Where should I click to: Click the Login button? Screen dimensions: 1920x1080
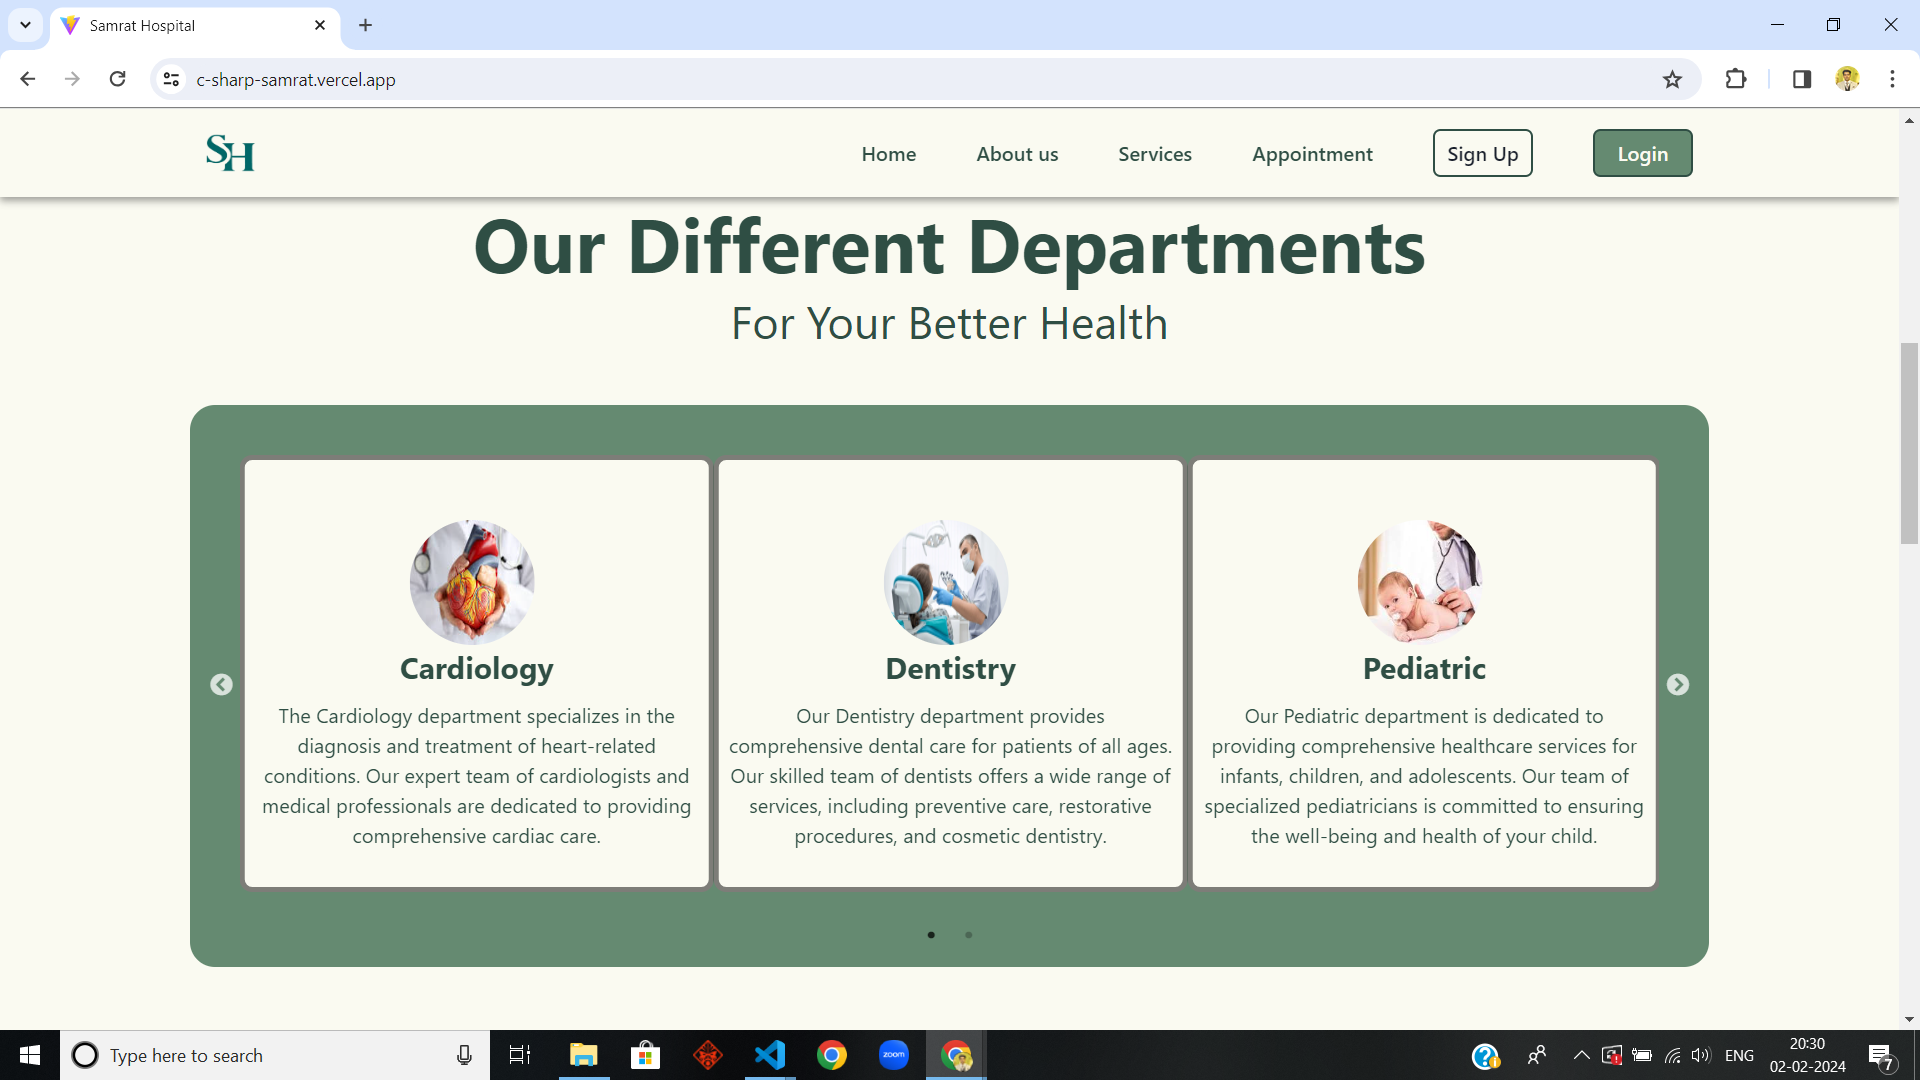pyautogui.click(x=1642, y=153)
